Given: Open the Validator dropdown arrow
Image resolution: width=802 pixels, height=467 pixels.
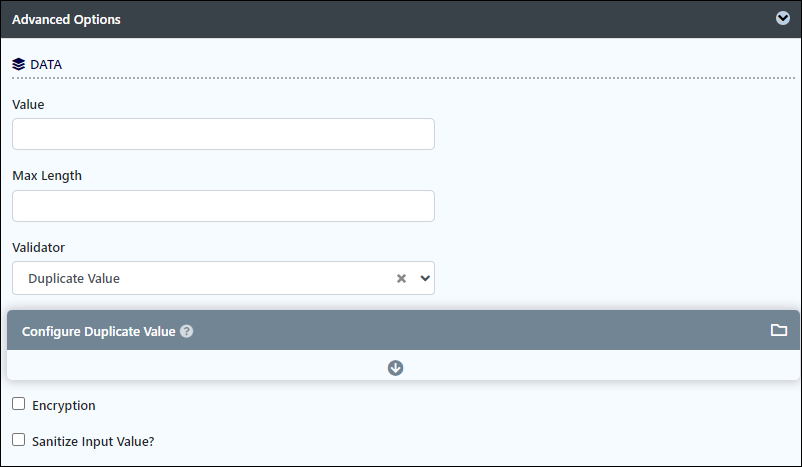Looking at the screenshot, I should (x=425, y=278).
